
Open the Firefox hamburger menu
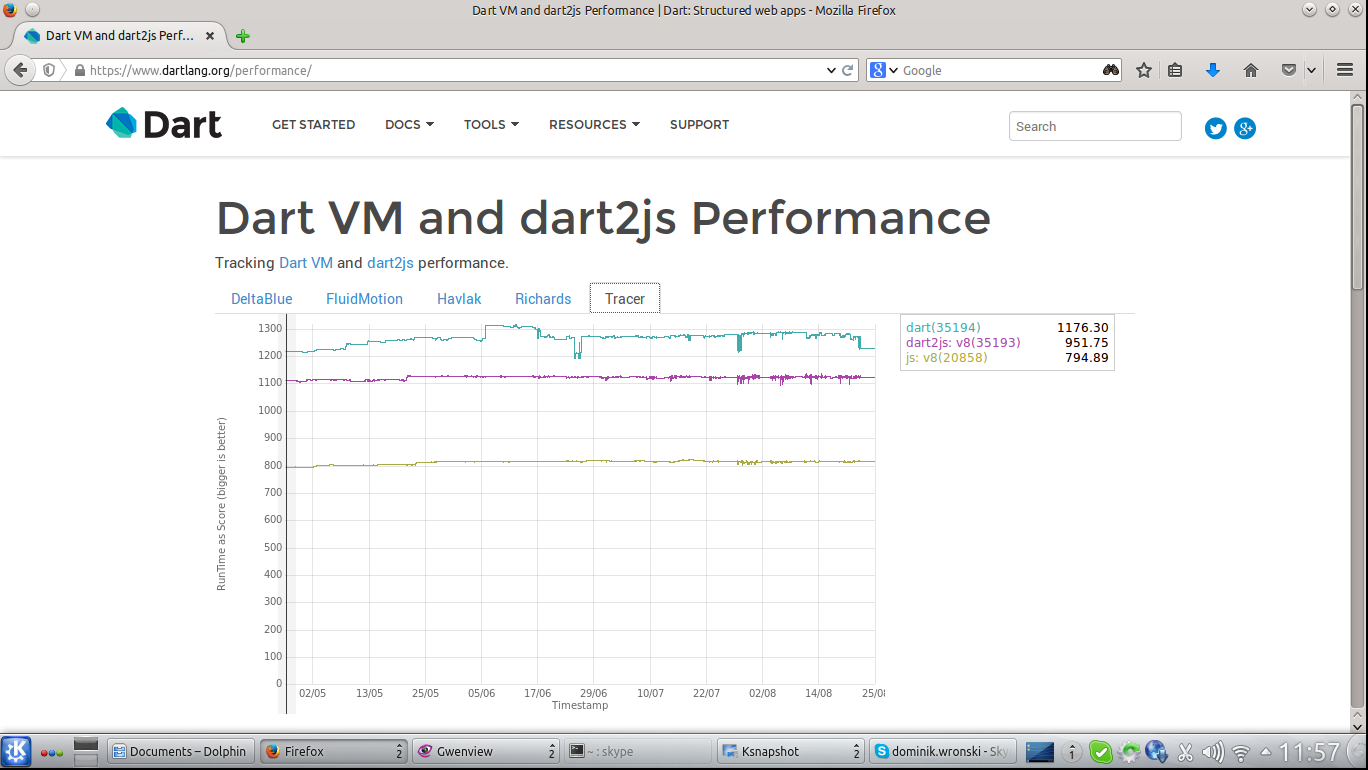click(1344, 70)
